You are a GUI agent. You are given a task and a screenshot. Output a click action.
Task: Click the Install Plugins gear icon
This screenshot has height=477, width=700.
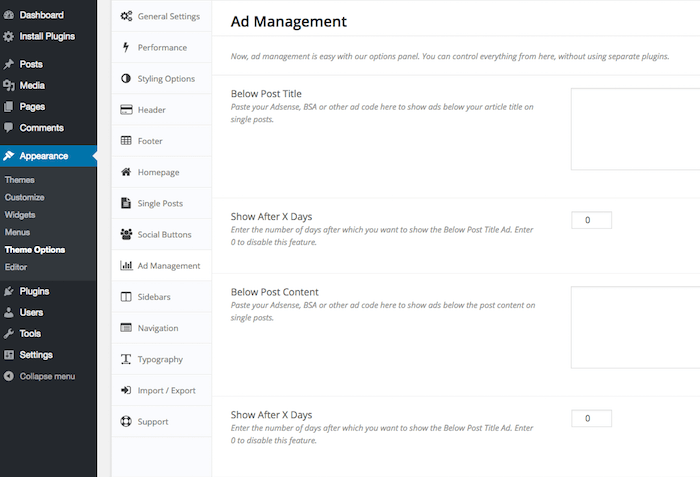8,36
